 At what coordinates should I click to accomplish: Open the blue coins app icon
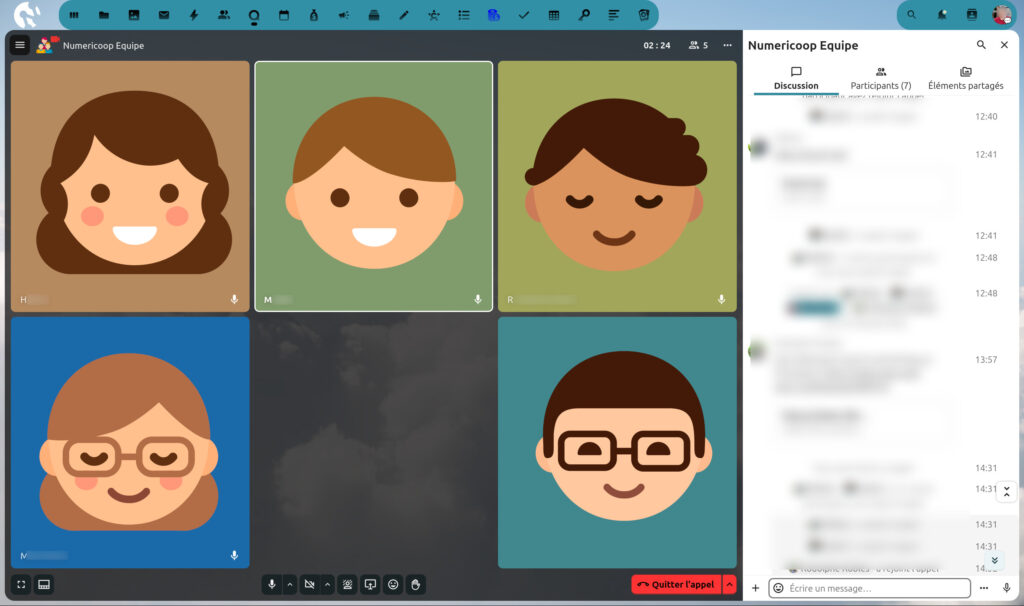(494, 15)
